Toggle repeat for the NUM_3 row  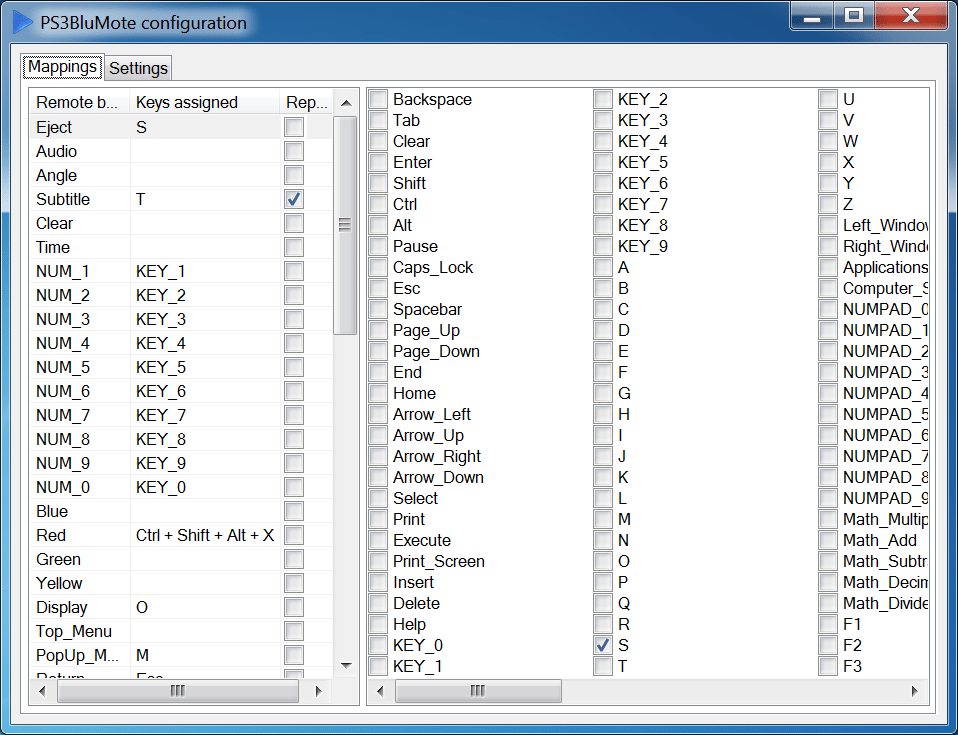(x=294, y=319)
